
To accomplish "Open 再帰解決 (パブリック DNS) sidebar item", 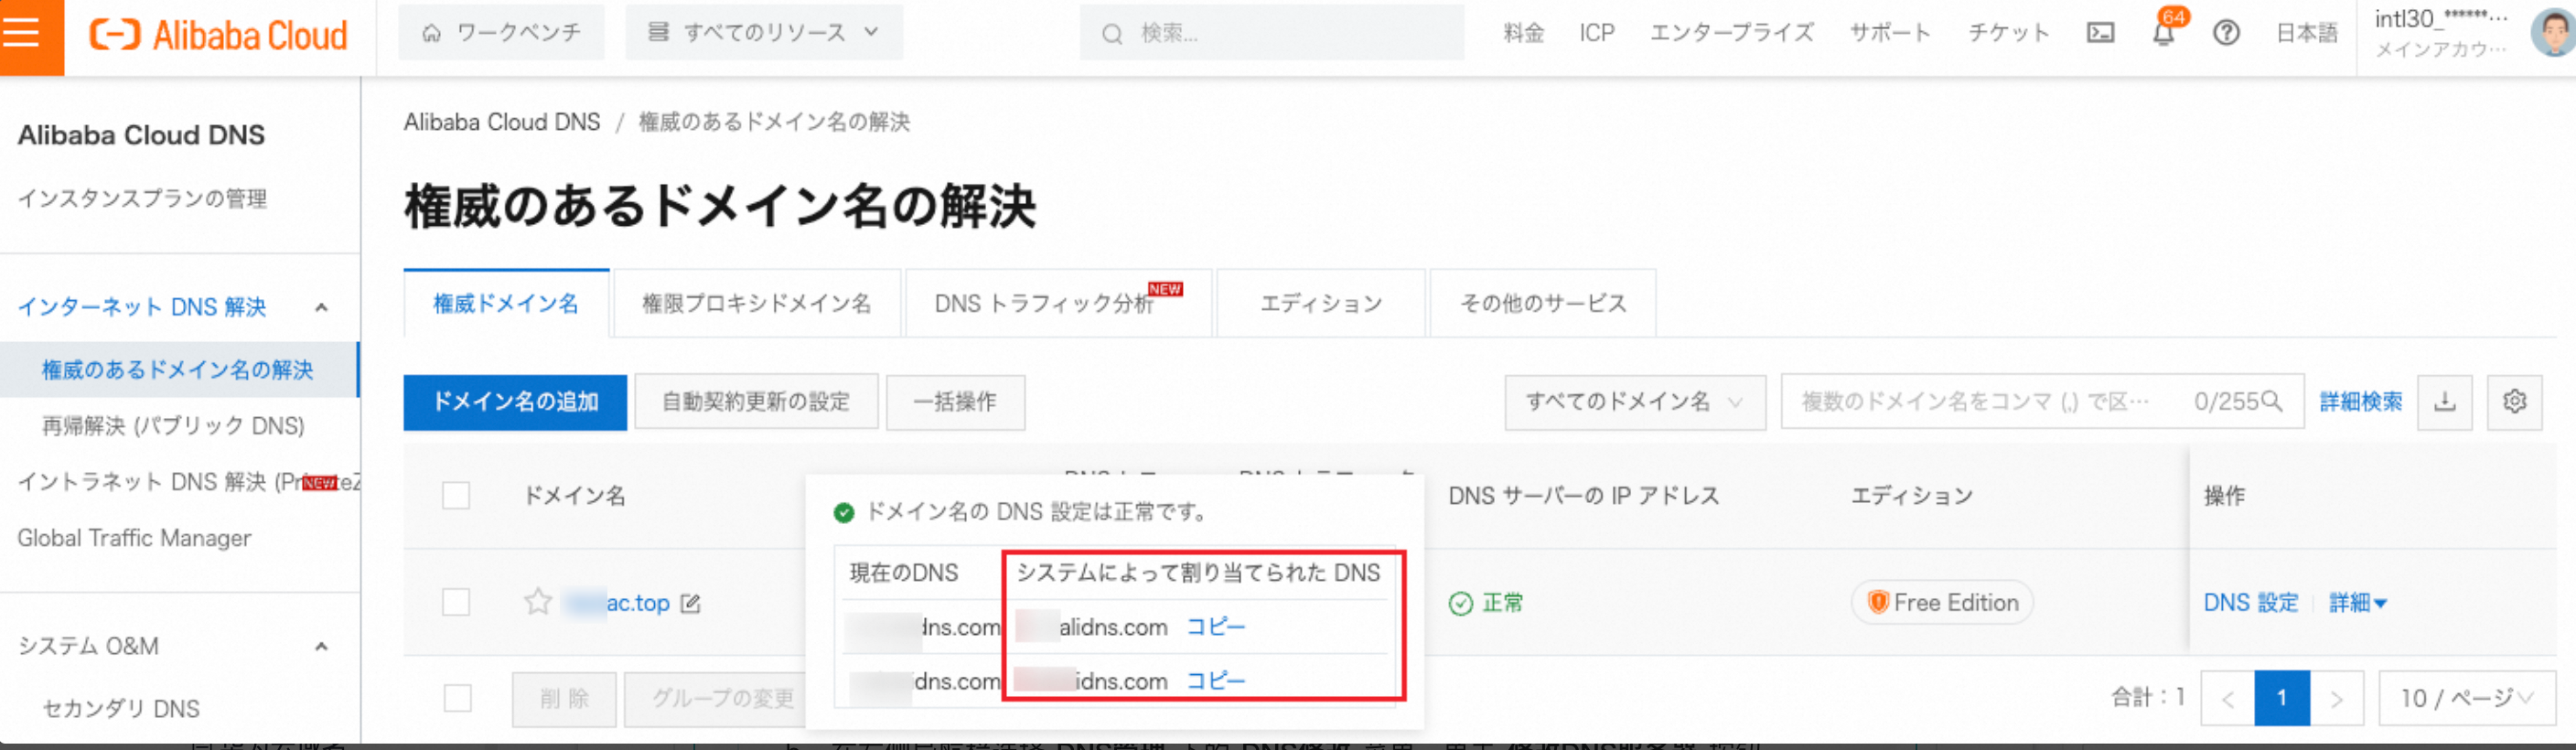I will (x=173, y=426).
